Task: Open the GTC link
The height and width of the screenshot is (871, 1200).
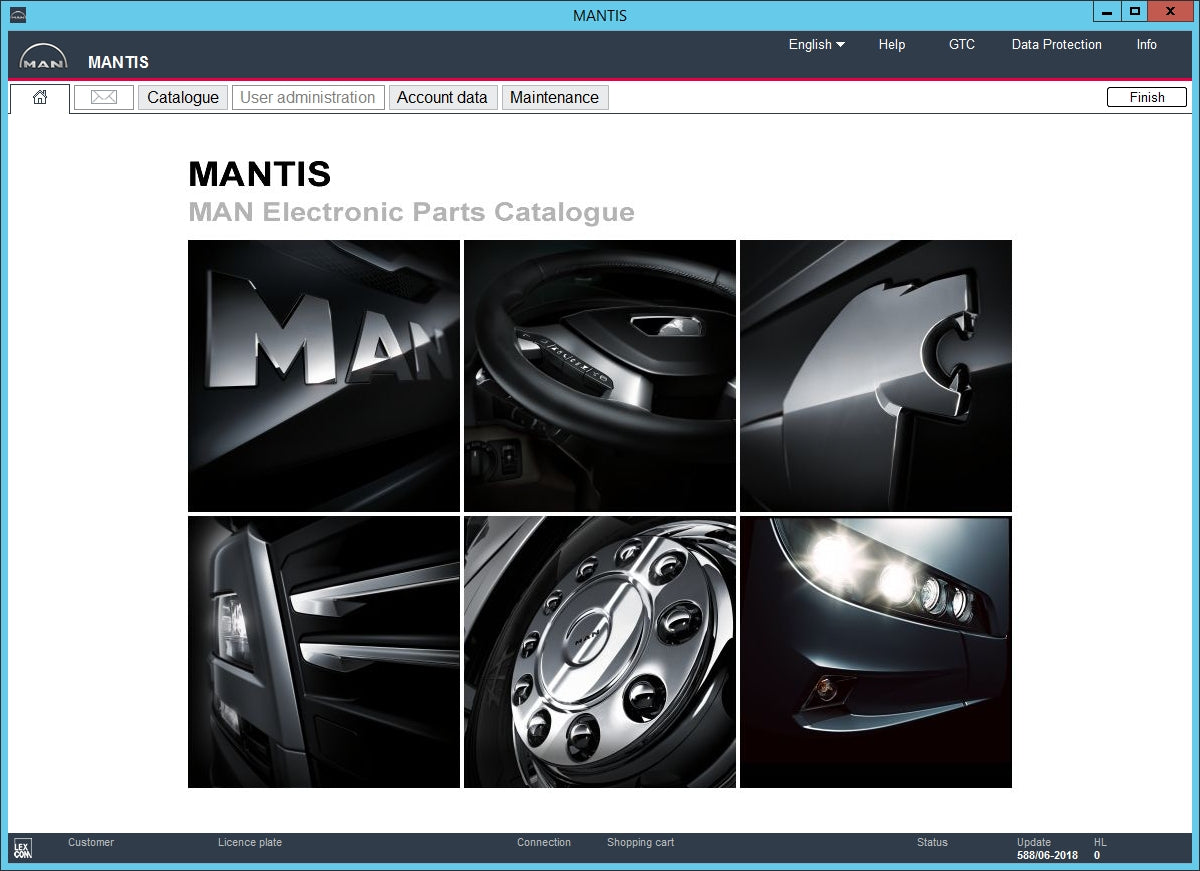Action: point(962,44)
